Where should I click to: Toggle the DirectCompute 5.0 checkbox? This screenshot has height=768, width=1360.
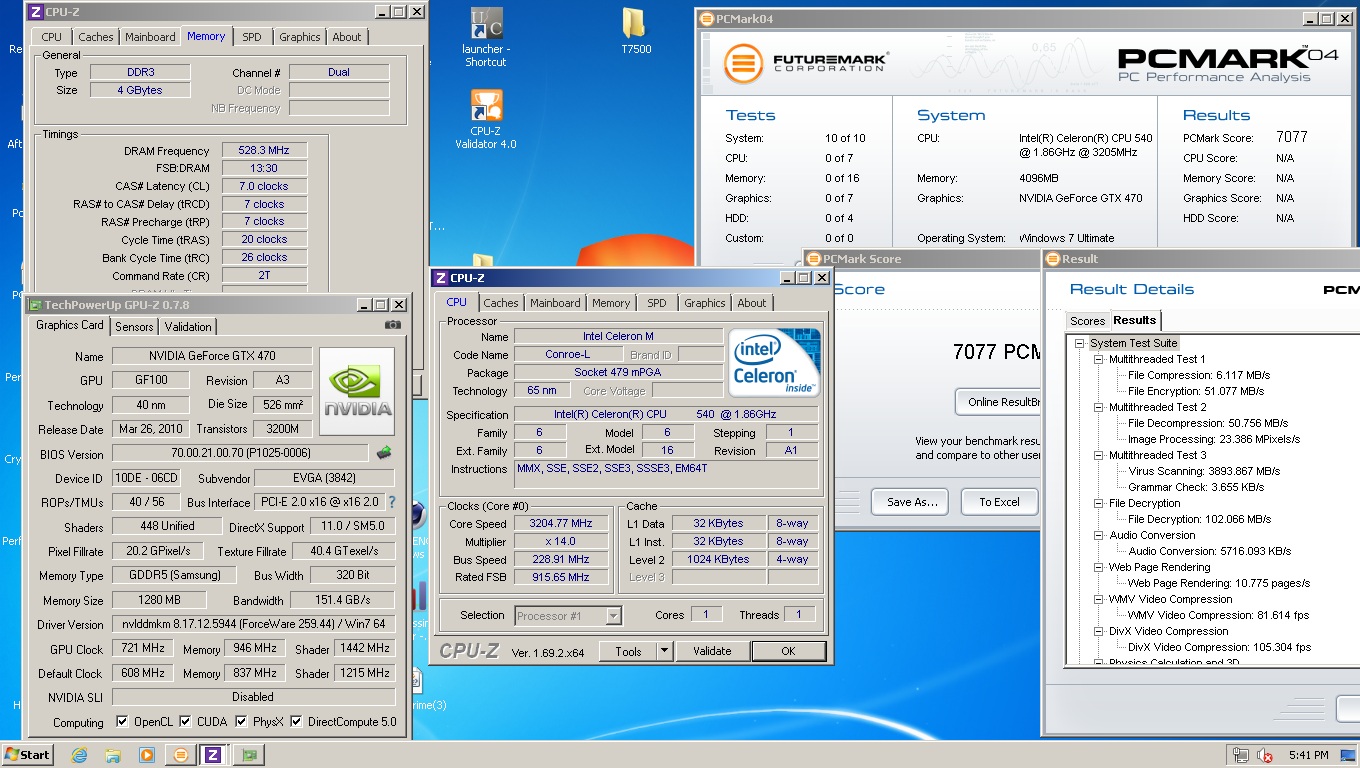[296, 721]
